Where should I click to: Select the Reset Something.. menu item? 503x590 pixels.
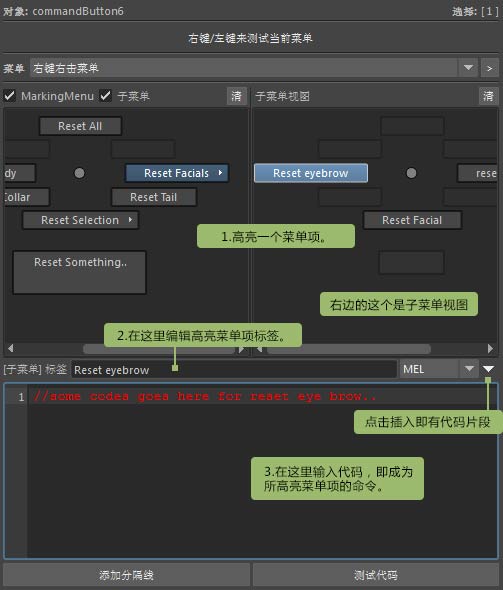[x=79, y=272]
